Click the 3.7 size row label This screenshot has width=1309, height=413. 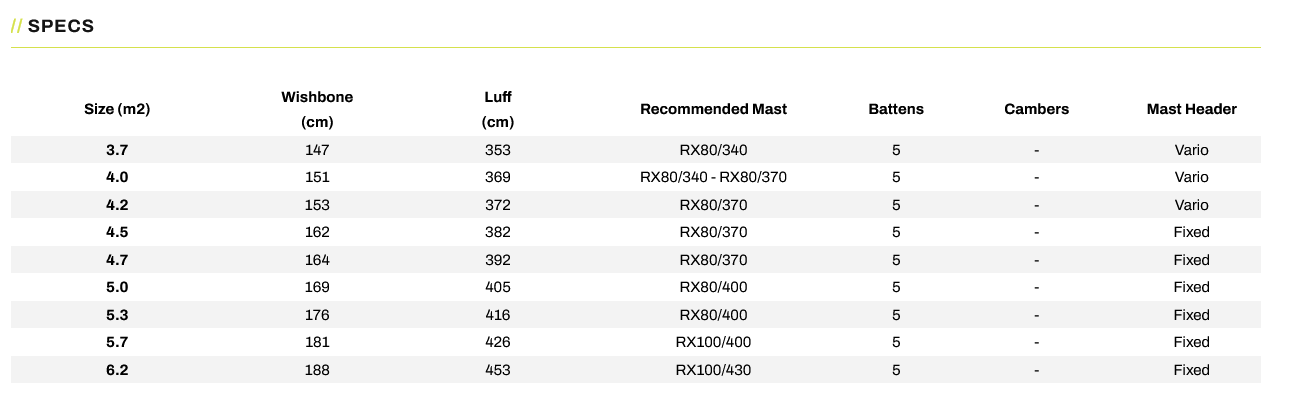tap(117, 150)
